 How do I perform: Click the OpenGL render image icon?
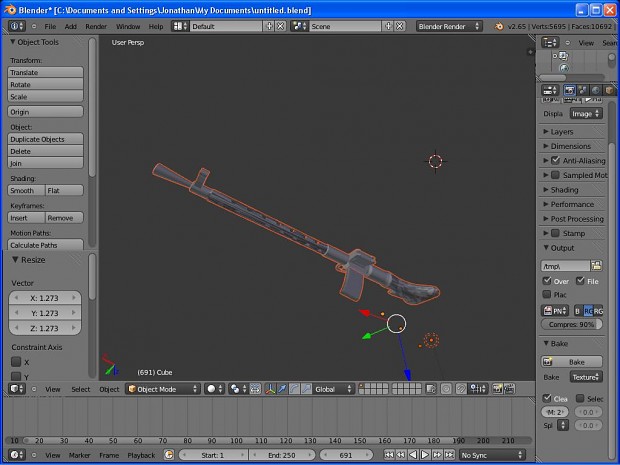point(497,389)
